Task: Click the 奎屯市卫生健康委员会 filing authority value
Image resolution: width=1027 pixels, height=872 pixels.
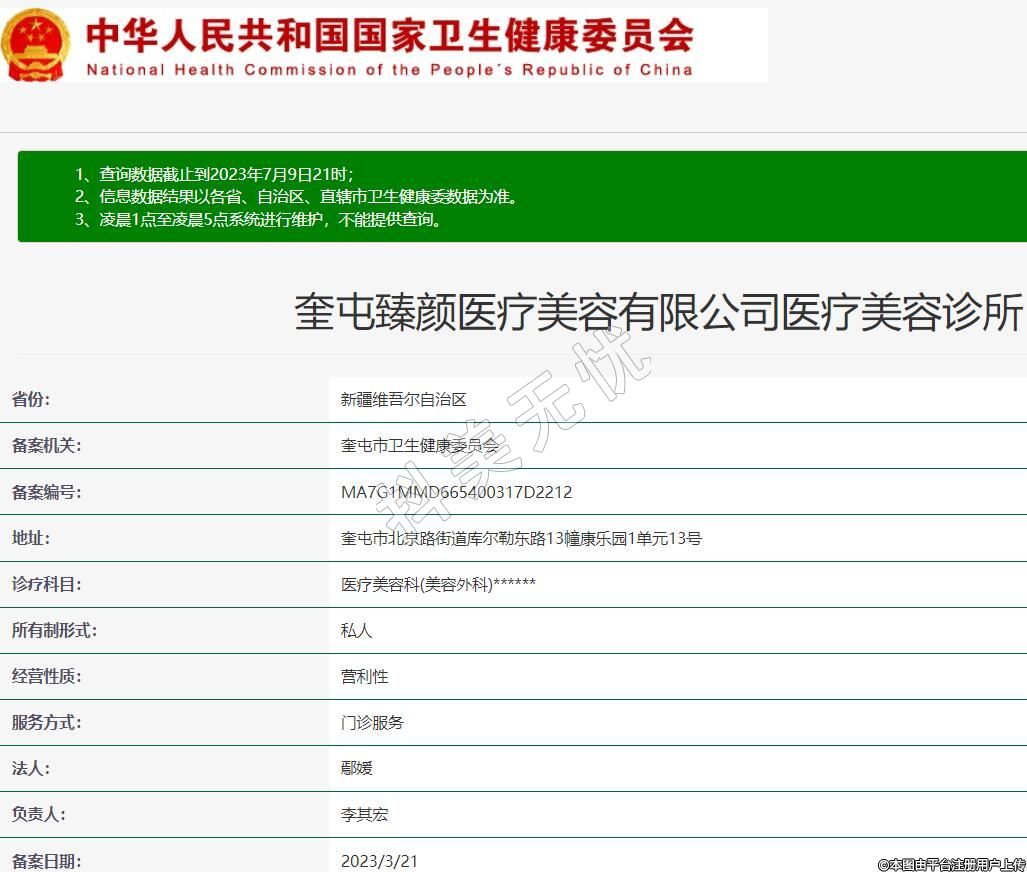Action: 419,446
